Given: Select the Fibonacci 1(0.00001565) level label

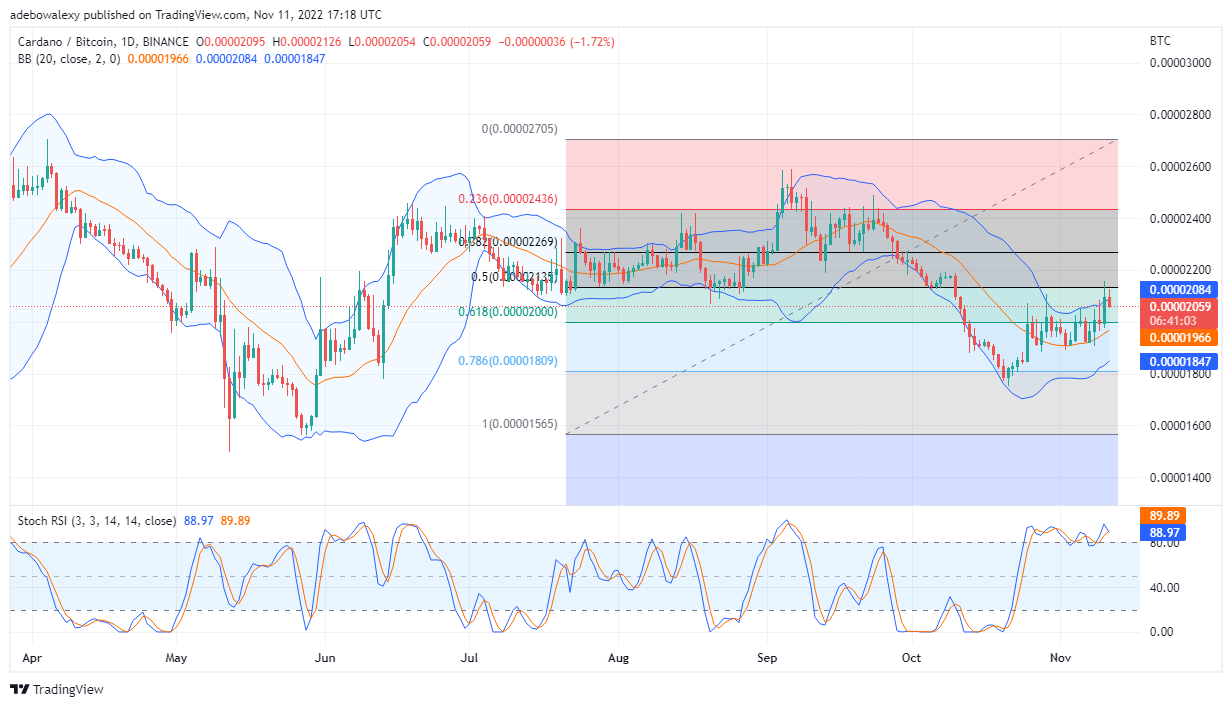Looking at the screenshot, I should (x=520, y=424).
